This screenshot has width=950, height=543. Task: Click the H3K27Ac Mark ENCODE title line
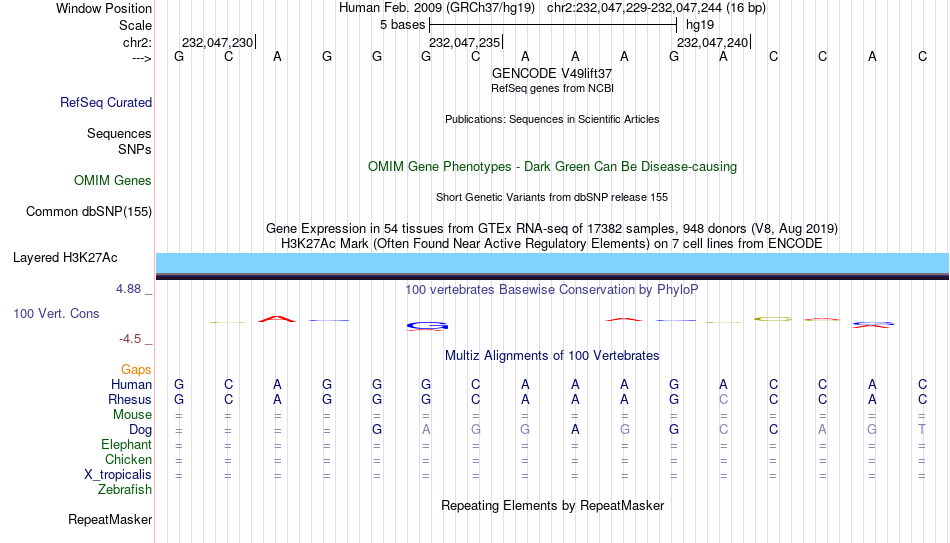(552, 244)
